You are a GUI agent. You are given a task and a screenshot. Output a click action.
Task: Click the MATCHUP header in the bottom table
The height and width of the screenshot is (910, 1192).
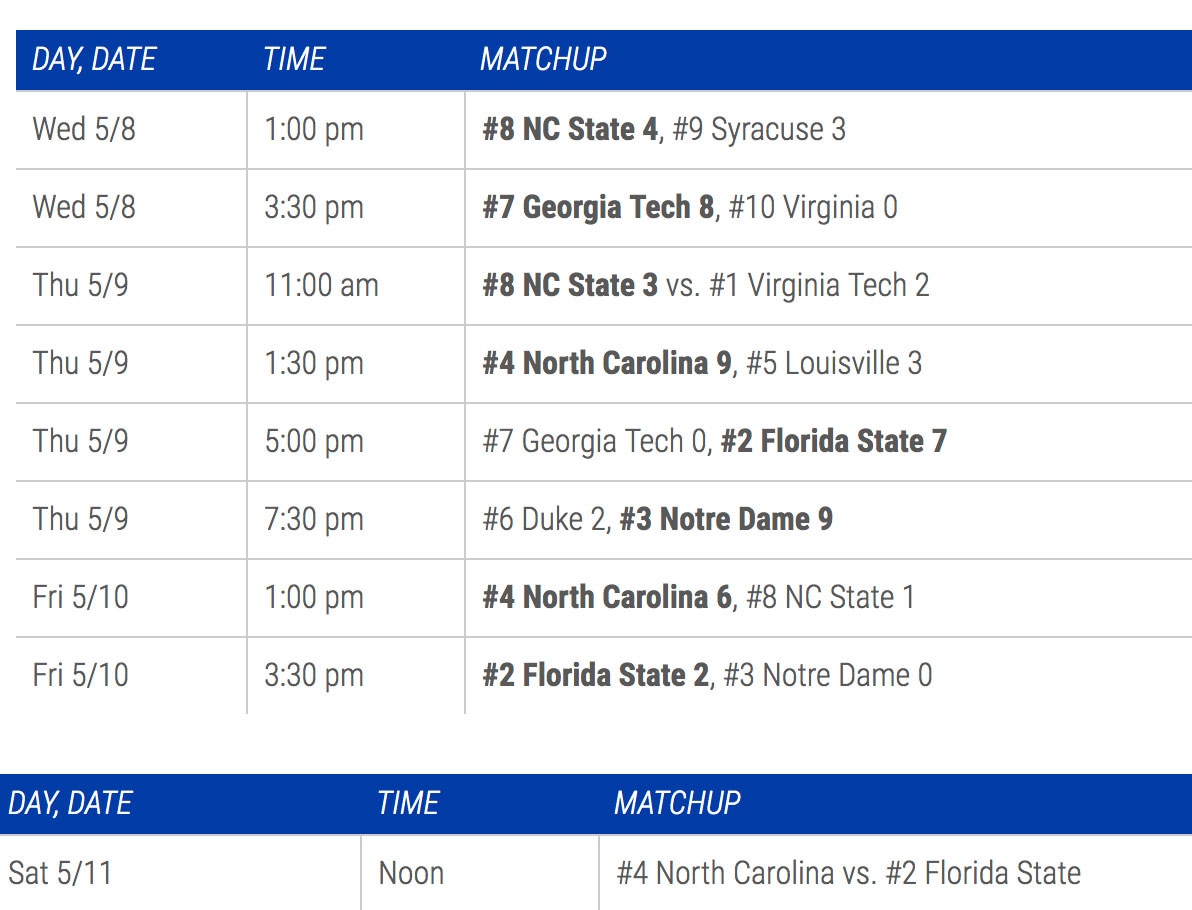(x=677, y=803)
